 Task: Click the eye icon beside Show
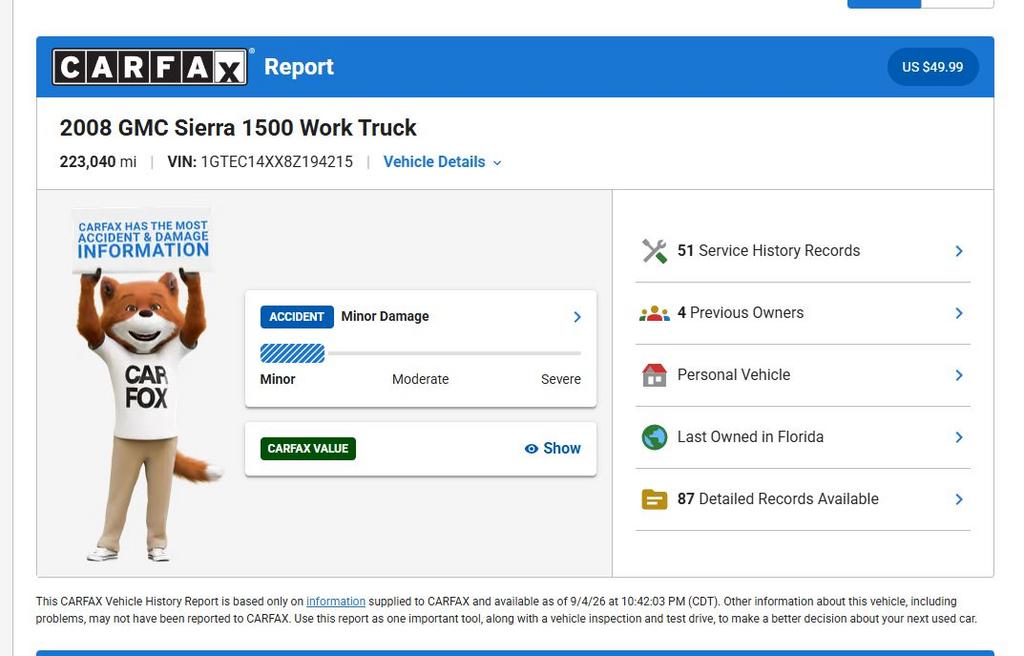tap(531, 449)
